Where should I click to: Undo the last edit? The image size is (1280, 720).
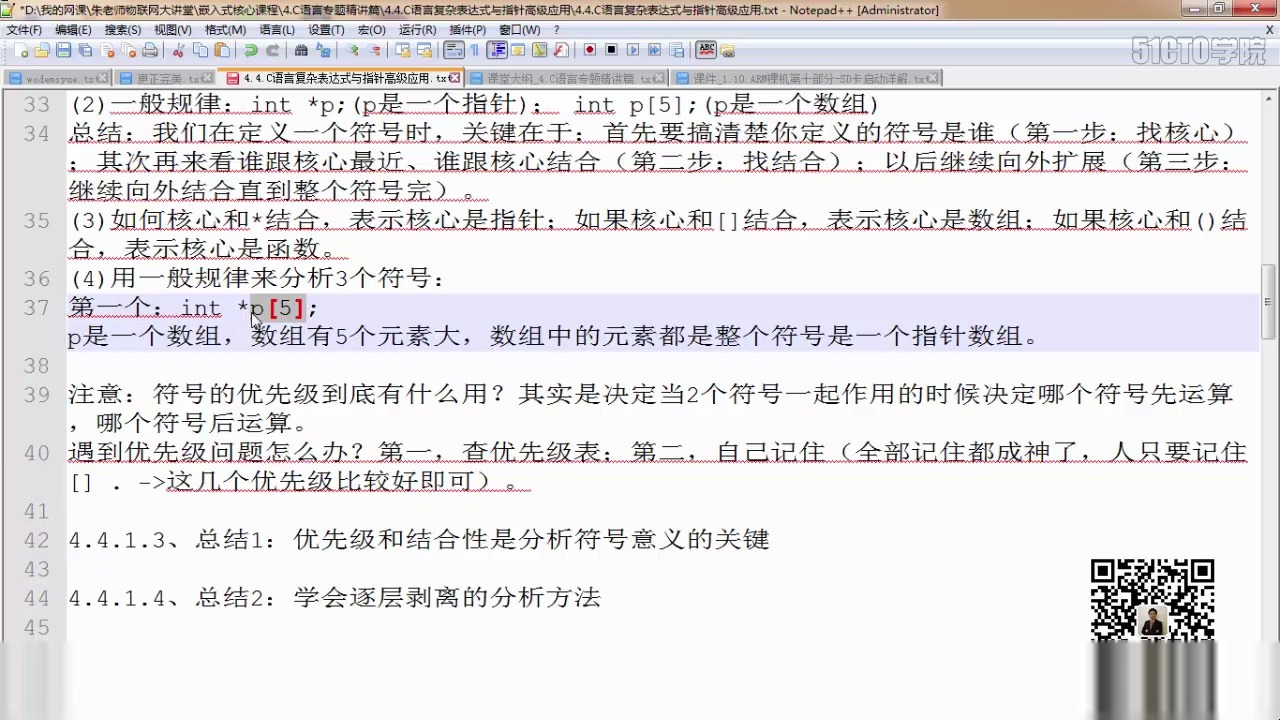pyautogui.click(x=251, y=50)
